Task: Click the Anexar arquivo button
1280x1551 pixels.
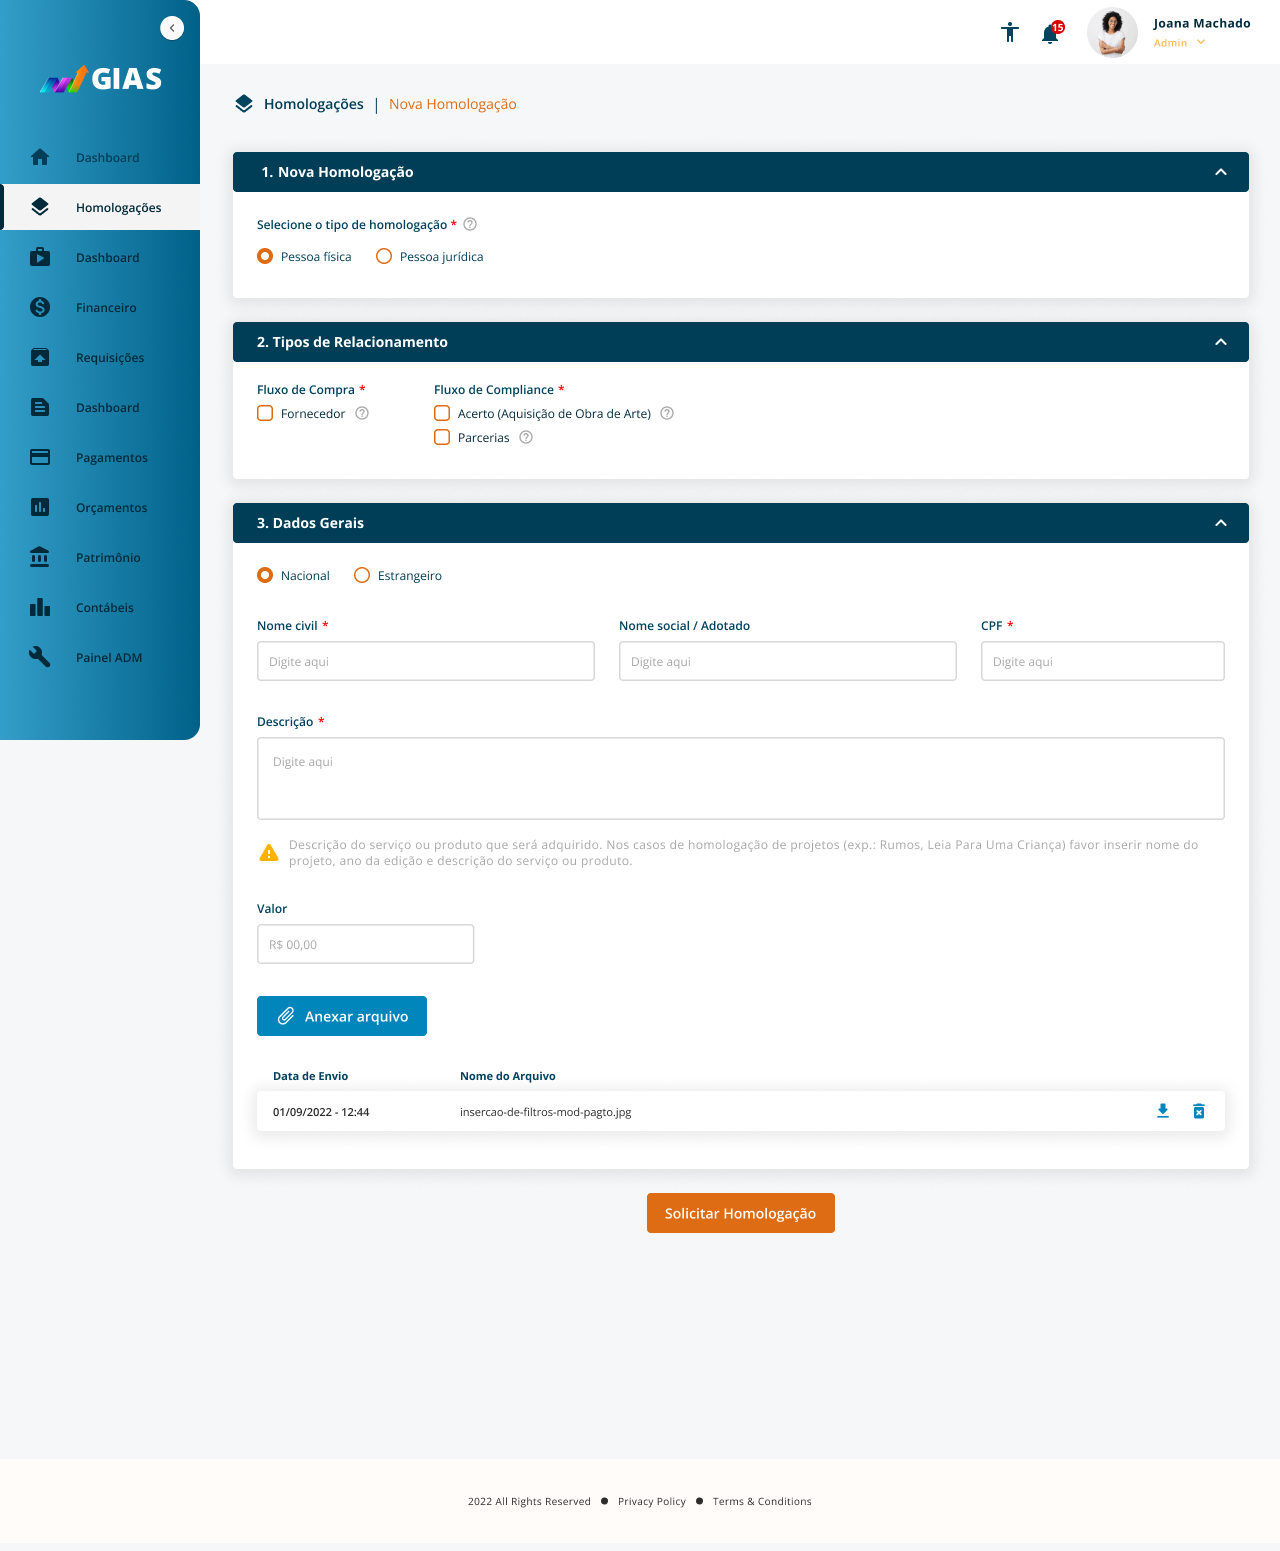Action: point(342,1016)
